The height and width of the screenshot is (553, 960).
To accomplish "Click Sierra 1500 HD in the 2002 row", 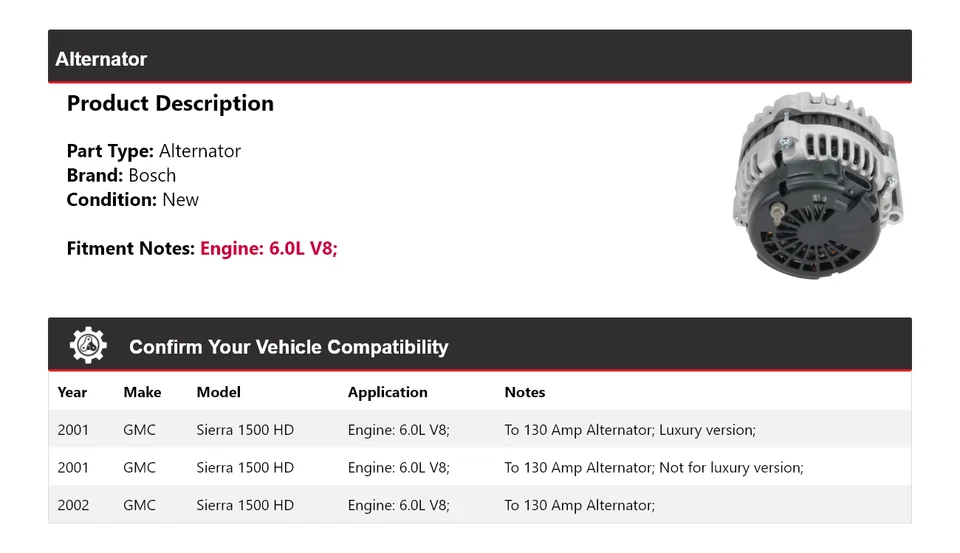I will pyautogui.click(x=245, y=505).
